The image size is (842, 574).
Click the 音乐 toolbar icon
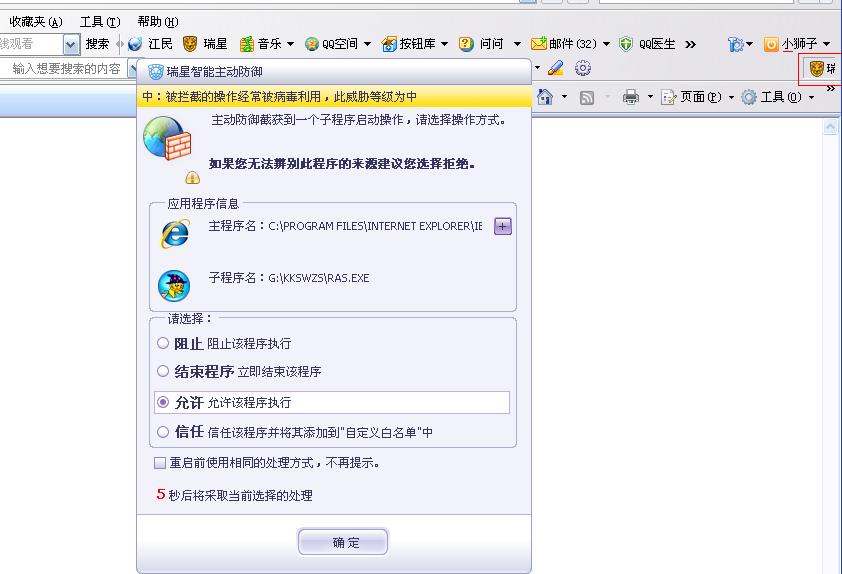pos(246,44)
